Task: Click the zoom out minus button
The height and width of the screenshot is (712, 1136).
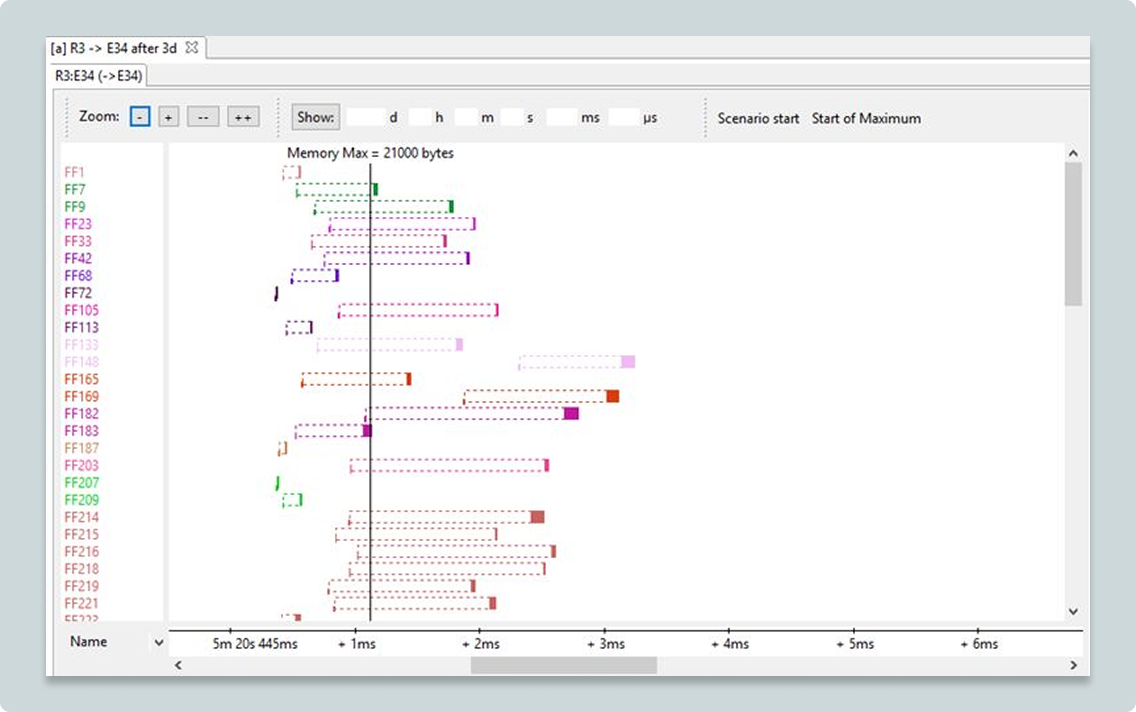Action: [140, 117]
